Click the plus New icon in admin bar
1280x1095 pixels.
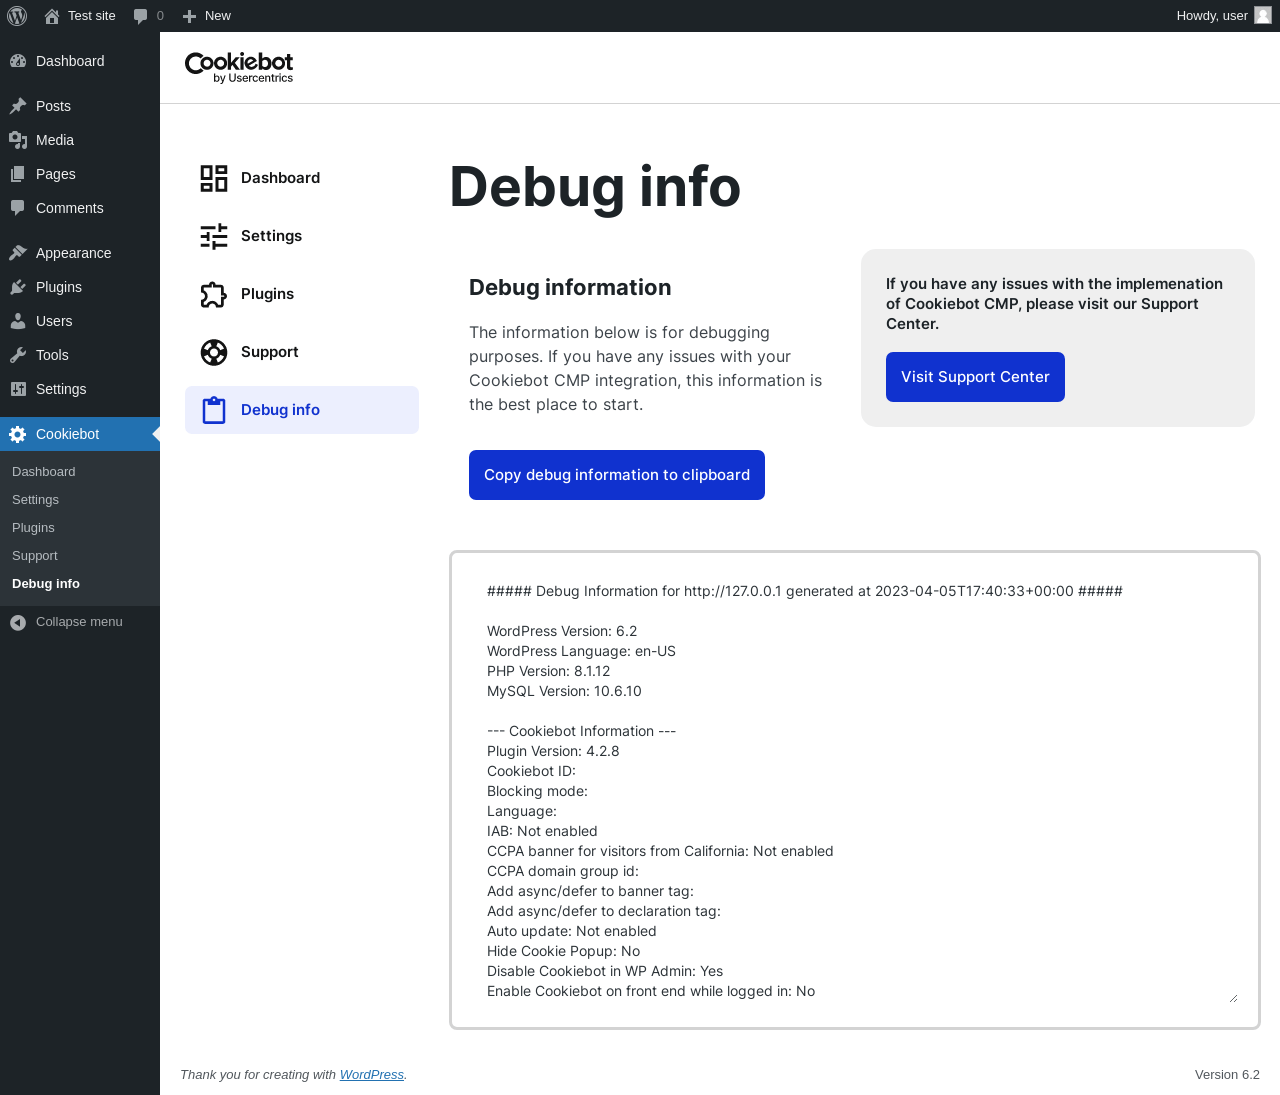coord(189,16)
